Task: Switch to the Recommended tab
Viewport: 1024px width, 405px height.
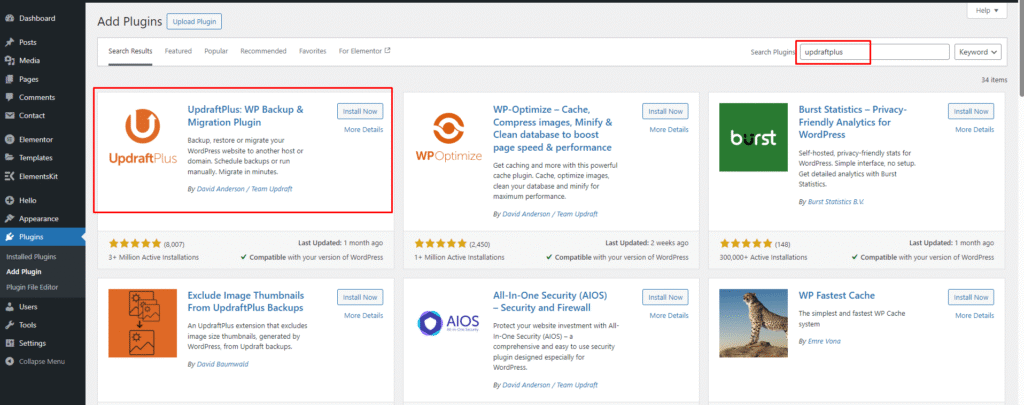Action: [x=263, y=51]
